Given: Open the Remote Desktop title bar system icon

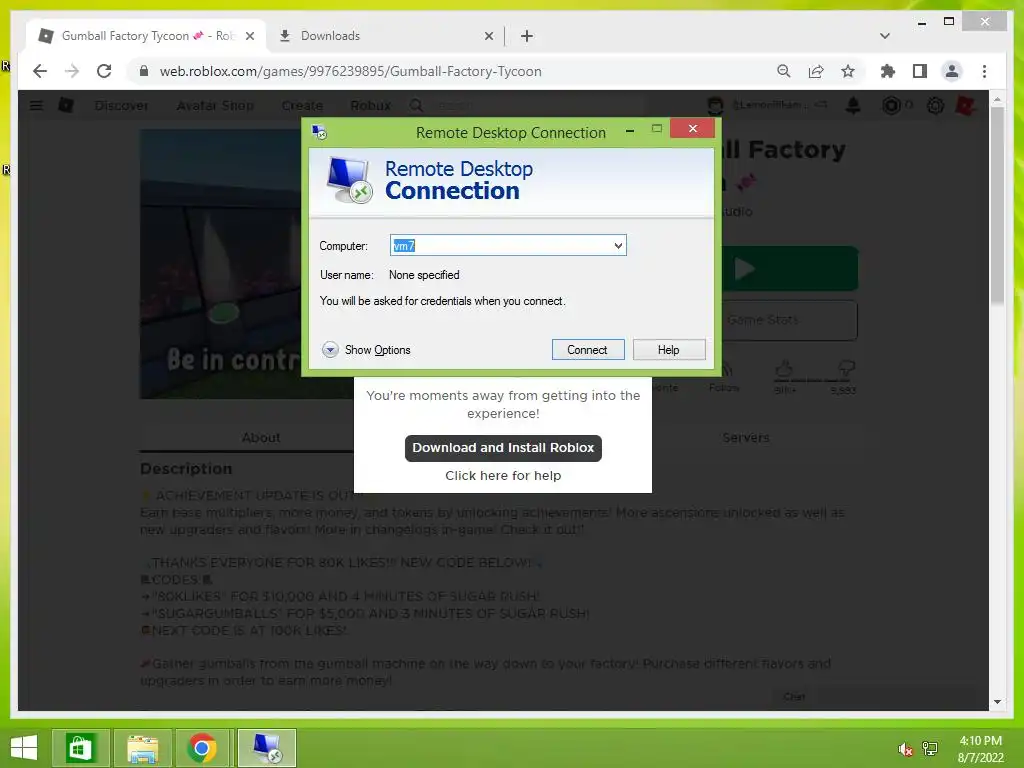Looking at the screenshot, I should (x=319, y=133).
